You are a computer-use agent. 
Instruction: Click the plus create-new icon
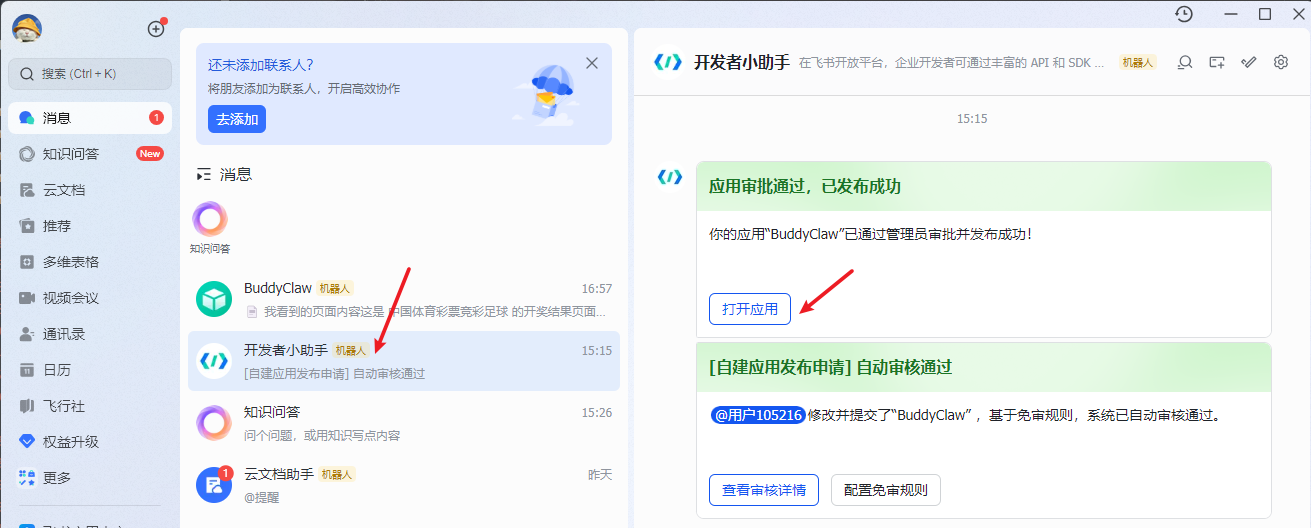point(156,29)
